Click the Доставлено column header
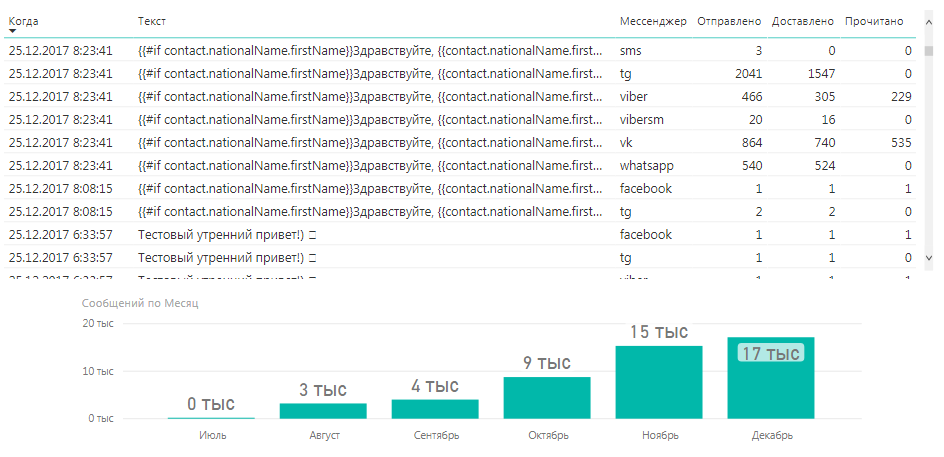The width and height of the screenshot is (944, 457). (803, 21)
